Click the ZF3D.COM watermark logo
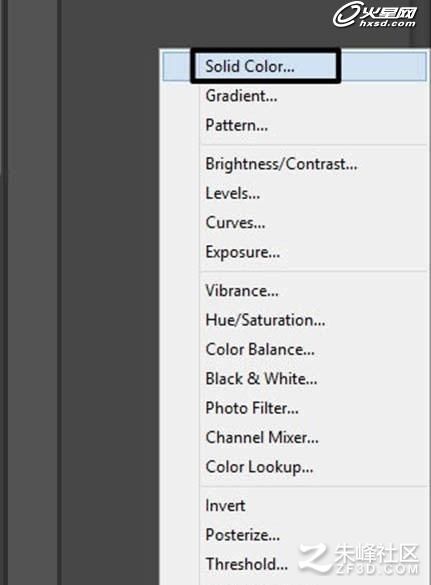Screen dimensions: 431x585 (x=359, y=559)
